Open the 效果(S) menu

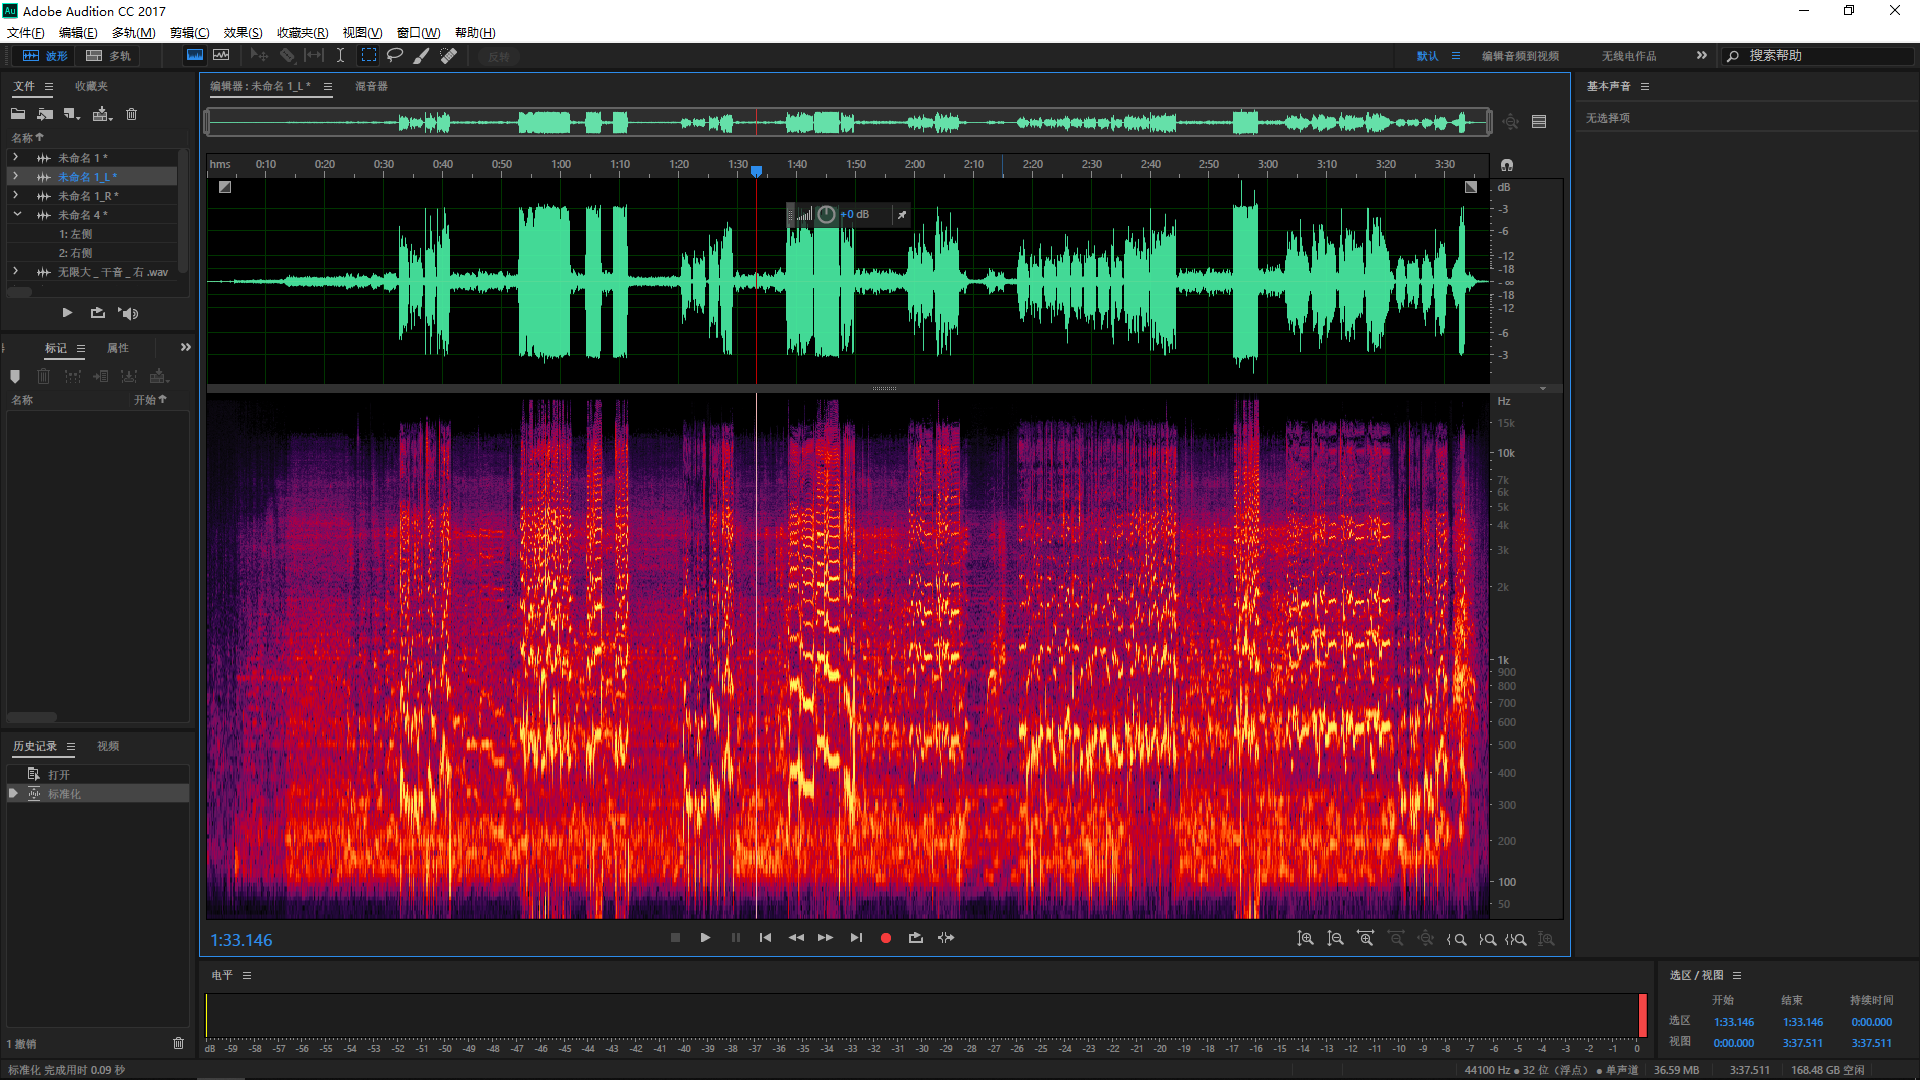click(242, 33)
